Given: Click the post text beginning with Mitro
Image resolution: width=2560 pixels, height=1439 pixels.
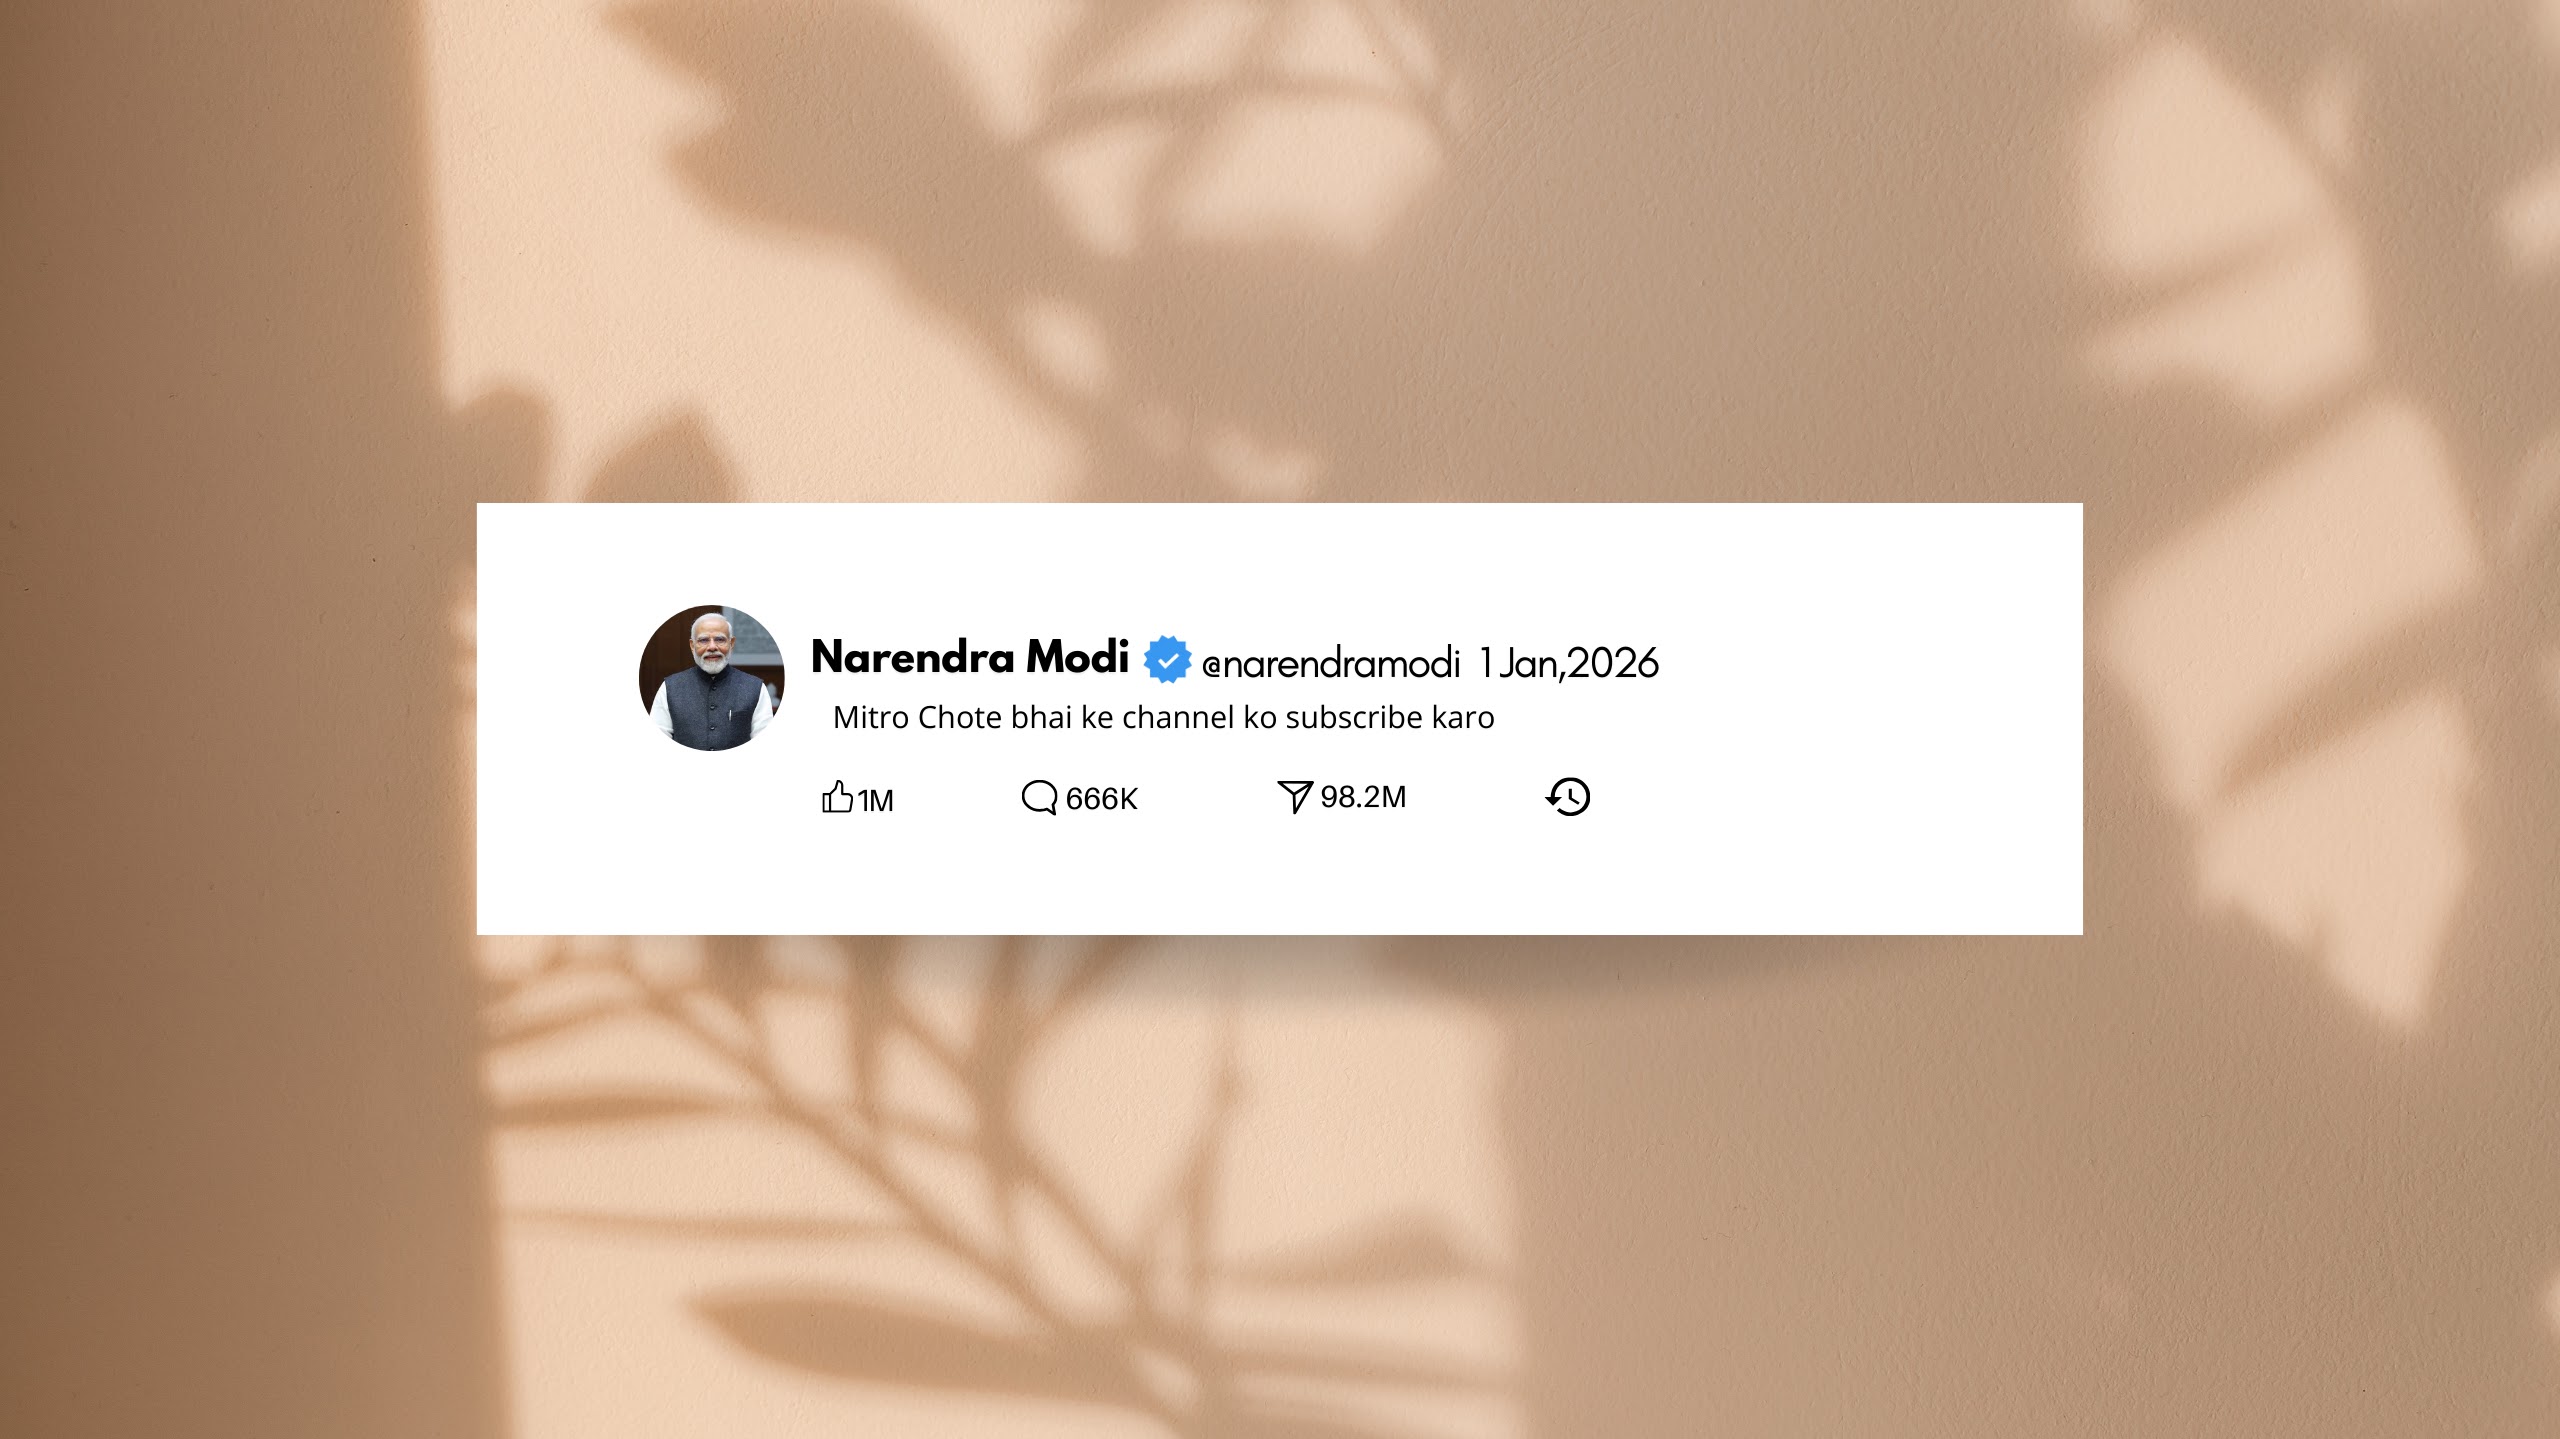Looking at the screenshot, I should click(1164, 718).
